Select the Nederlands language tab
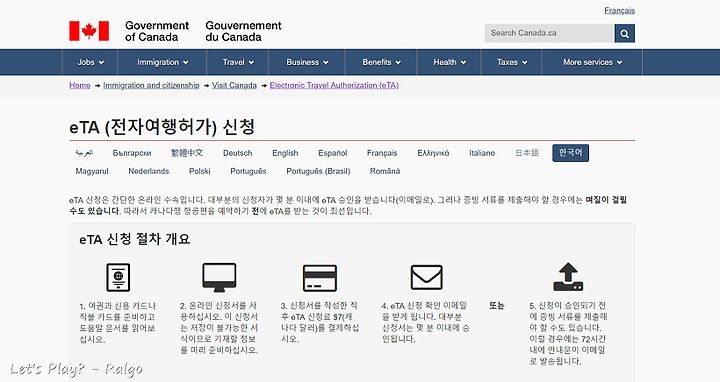Viewport: 720px width, 382px height. [148, 171]
